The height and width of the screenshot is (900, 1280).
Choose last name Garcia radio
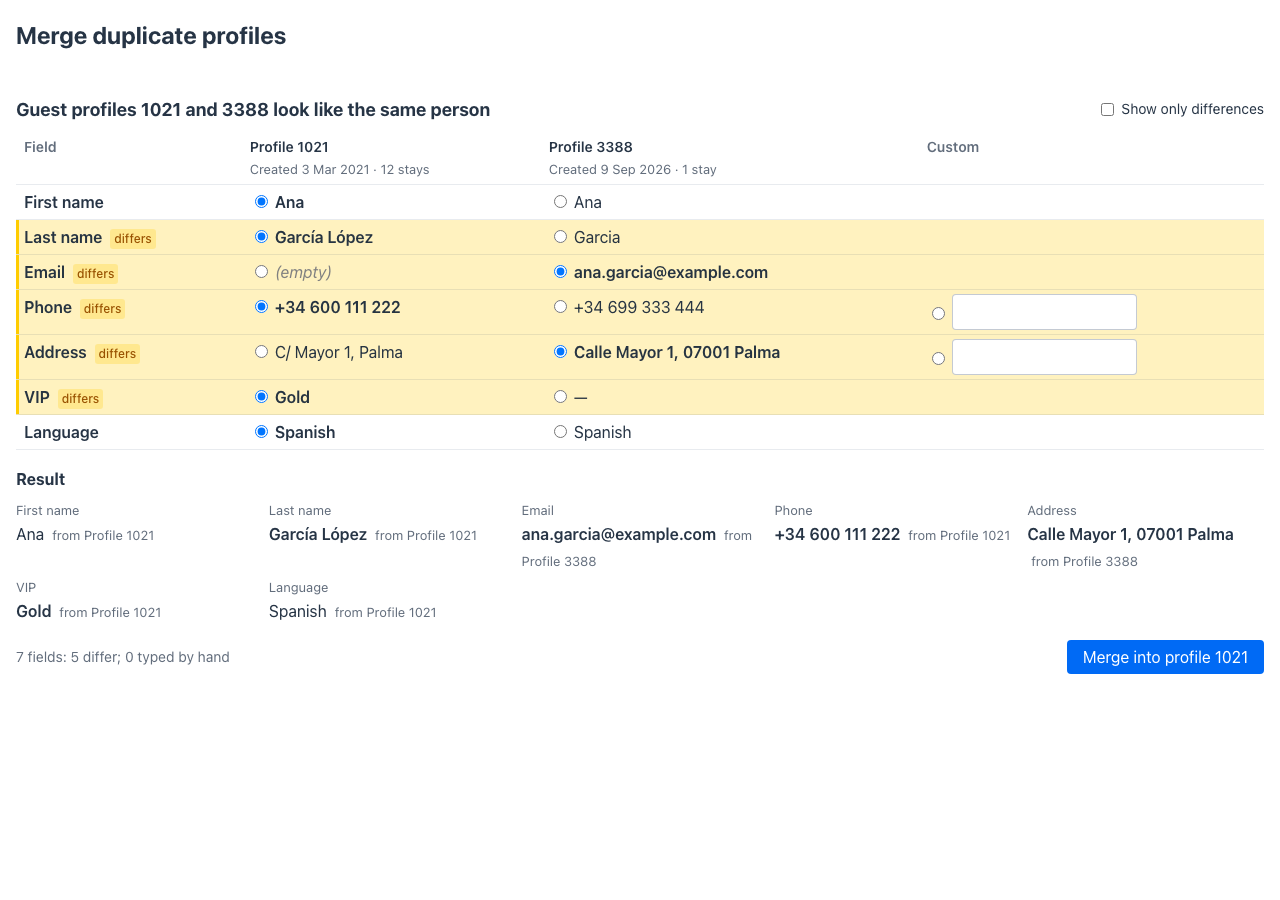560,237
